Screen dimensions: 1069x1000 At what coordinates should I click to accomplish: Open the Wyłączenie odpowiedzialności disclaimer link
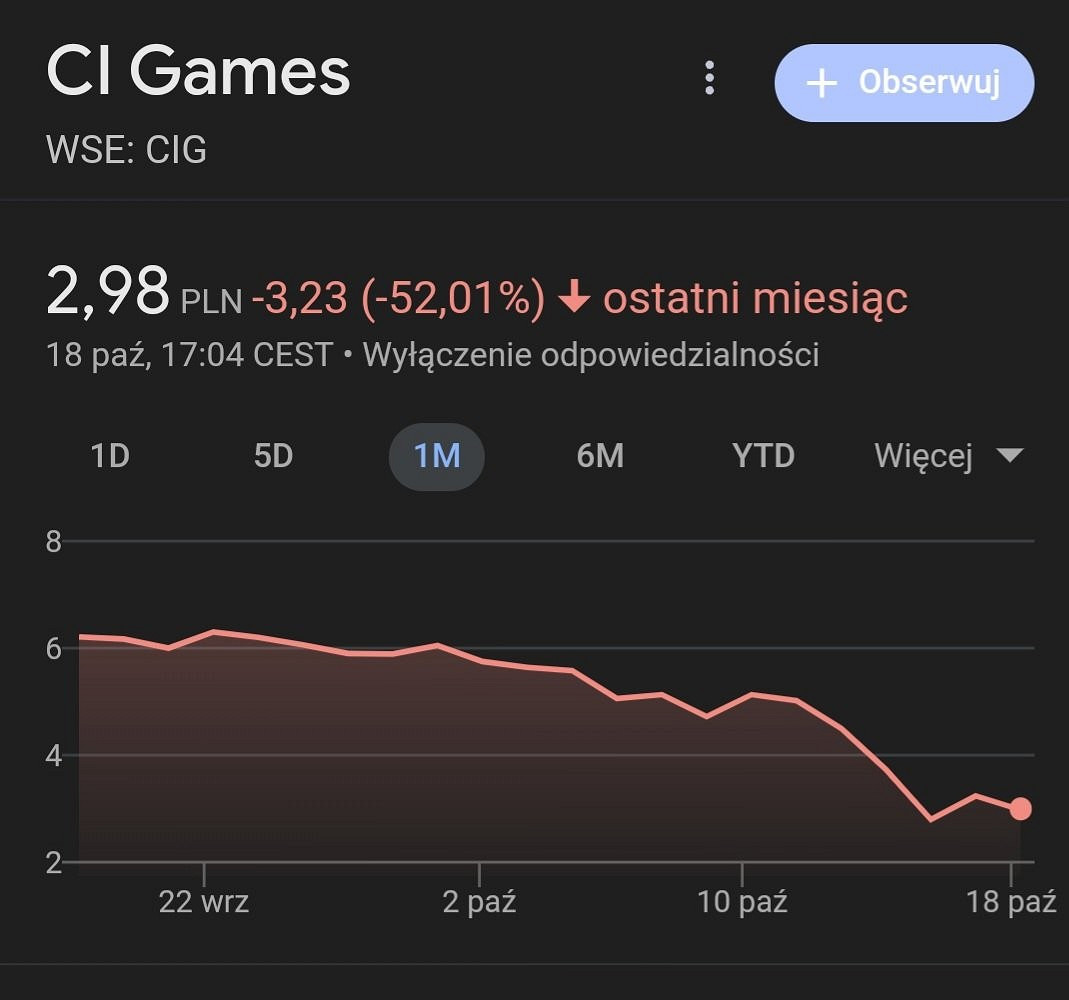[591, 354]
